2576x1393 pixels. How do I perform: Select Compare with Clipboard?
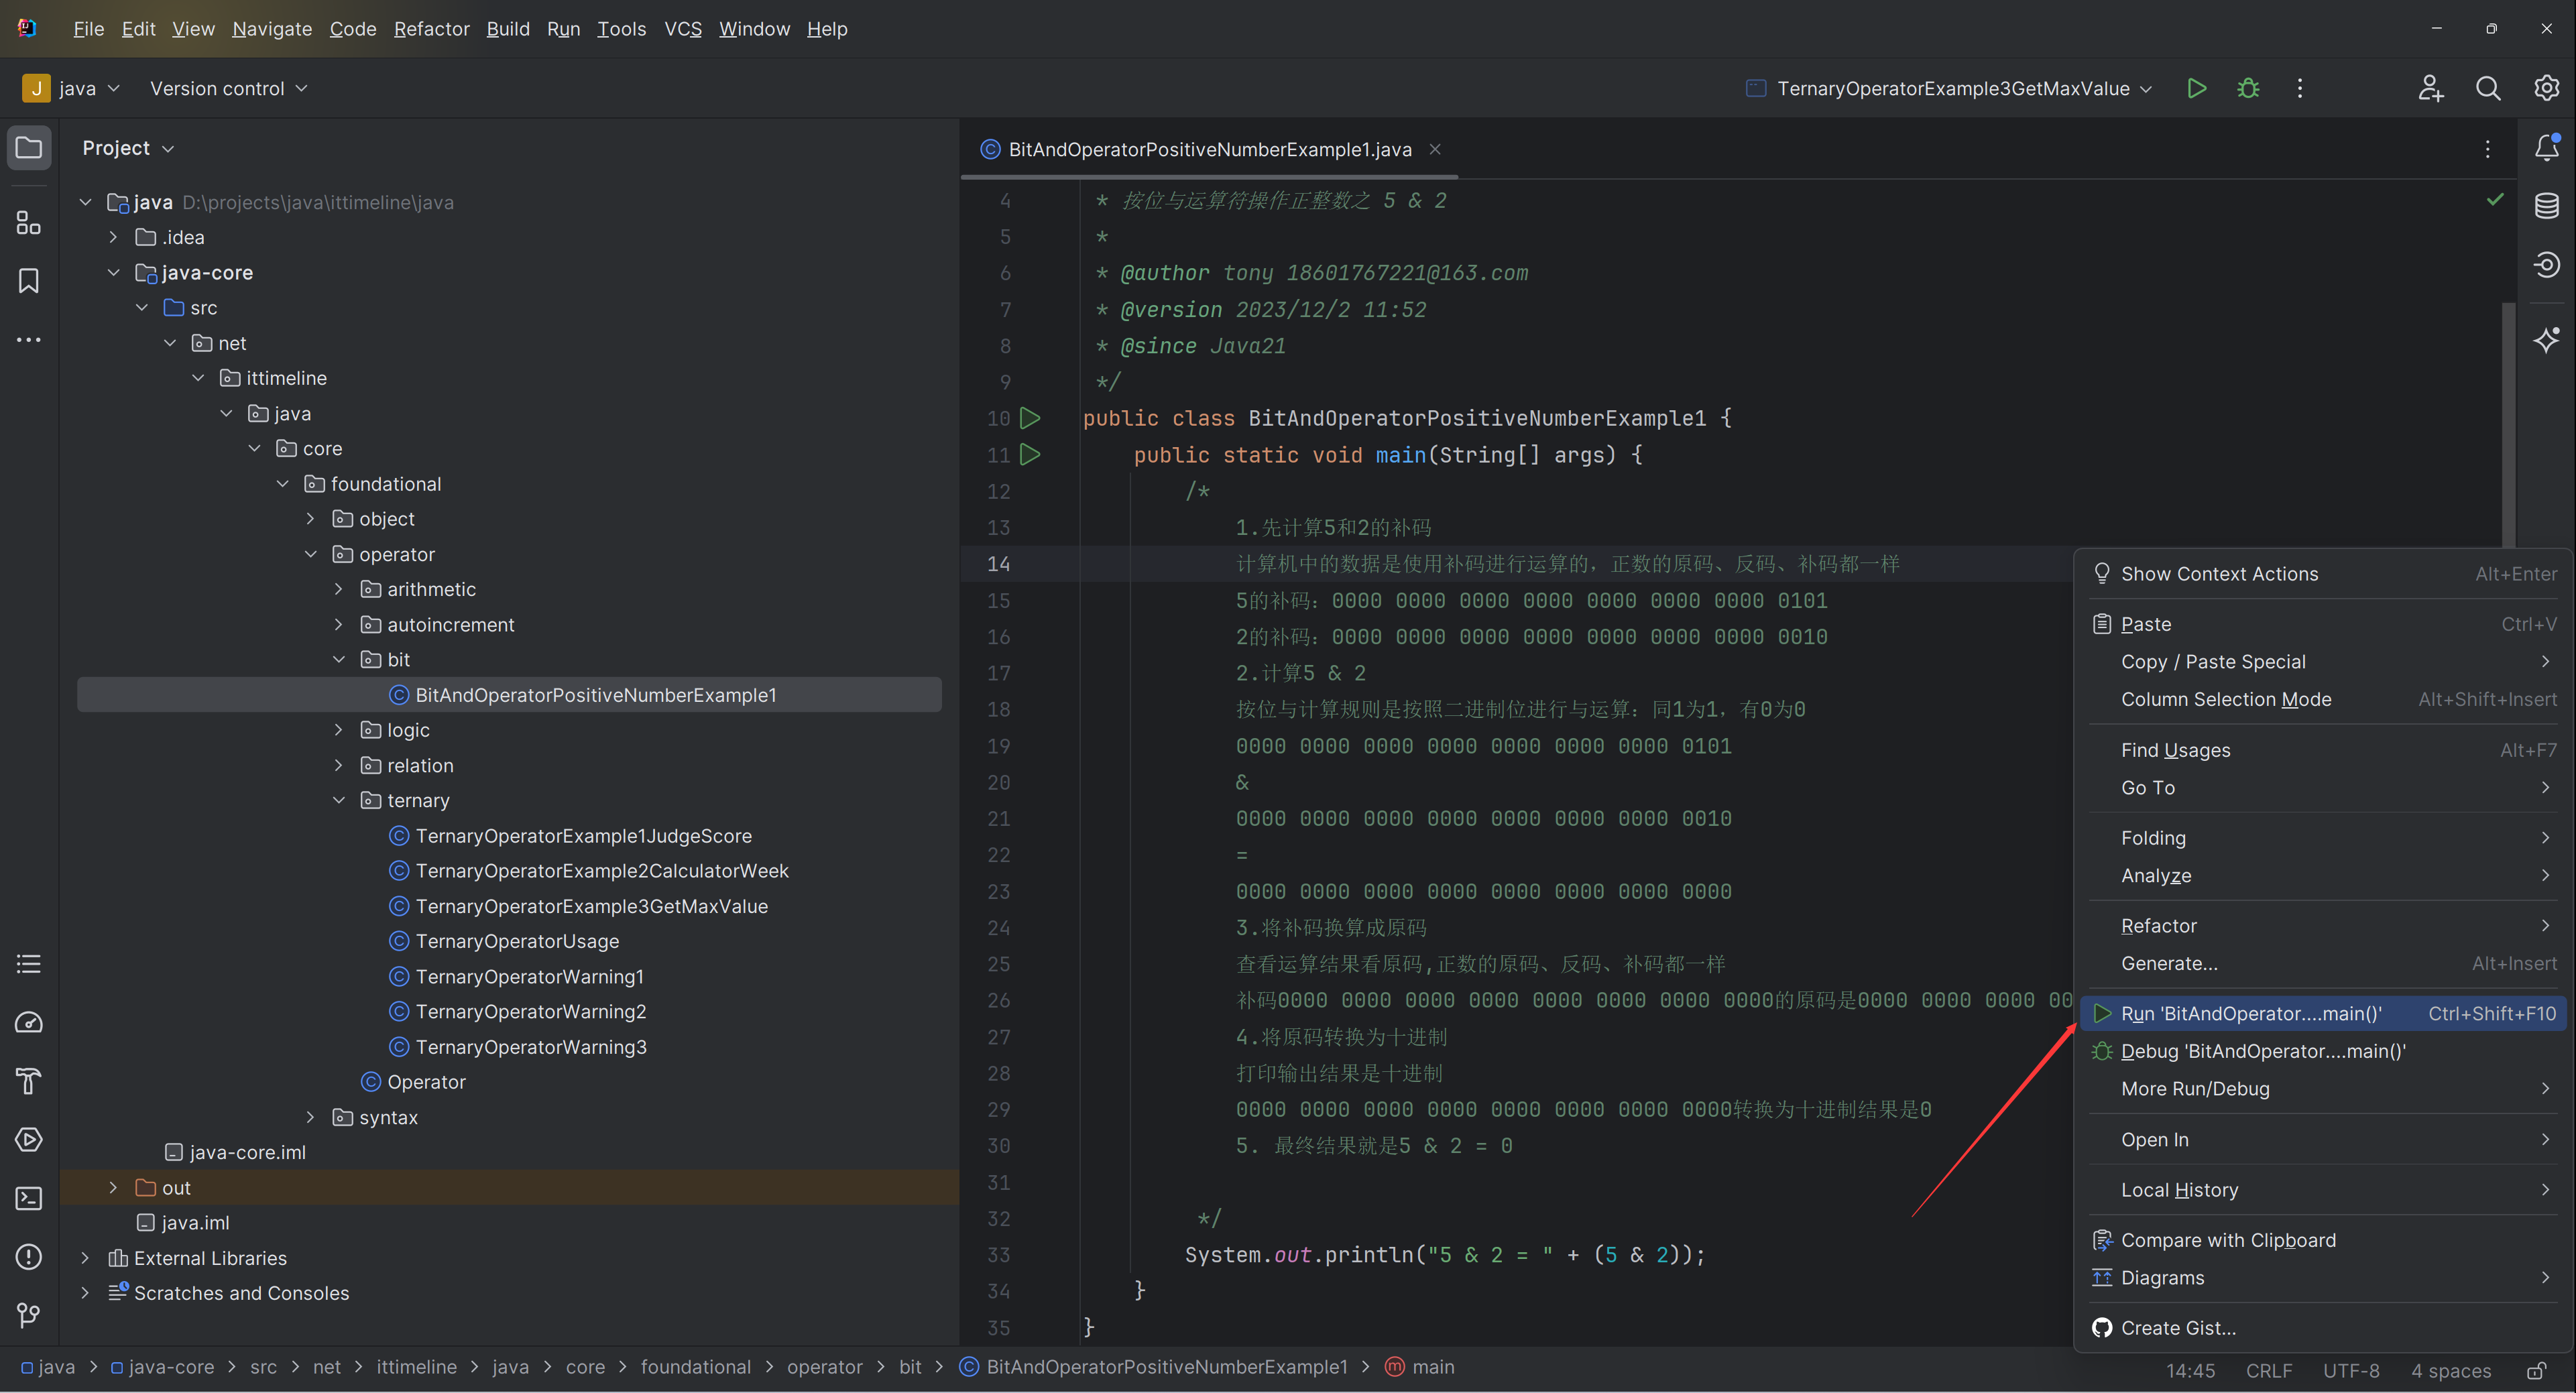point(2324,1240)
